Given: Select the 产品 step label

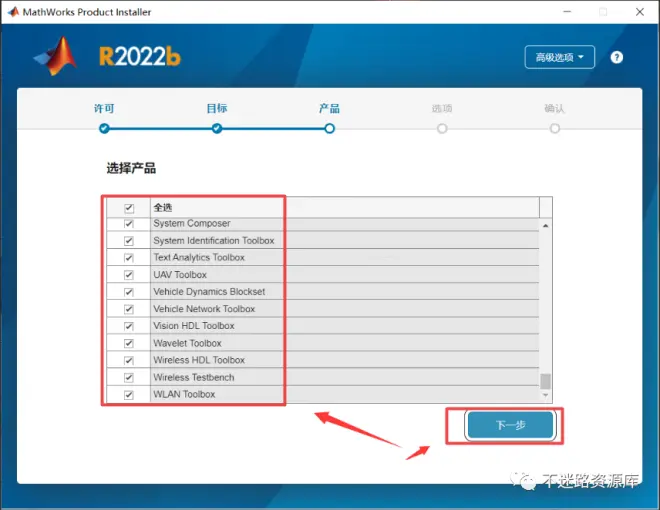Looking at the screenshot, I should (329, 109).
